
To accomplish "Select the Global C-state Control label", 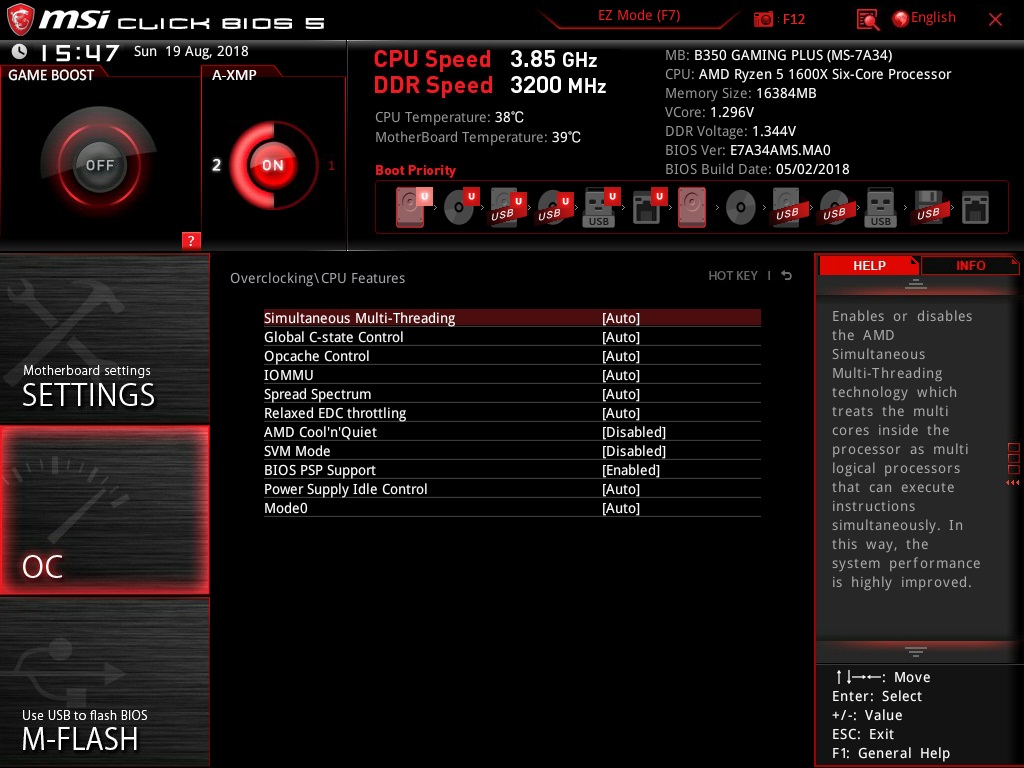I will (333, 337).
